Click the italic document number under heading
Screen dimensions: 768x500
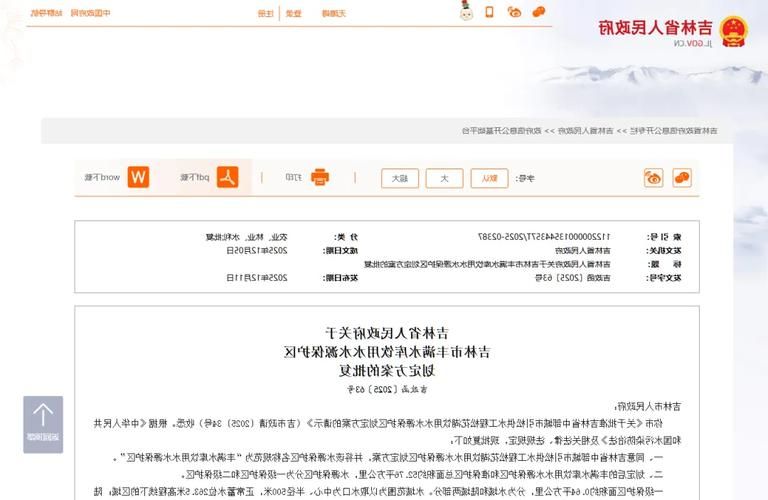387,389
